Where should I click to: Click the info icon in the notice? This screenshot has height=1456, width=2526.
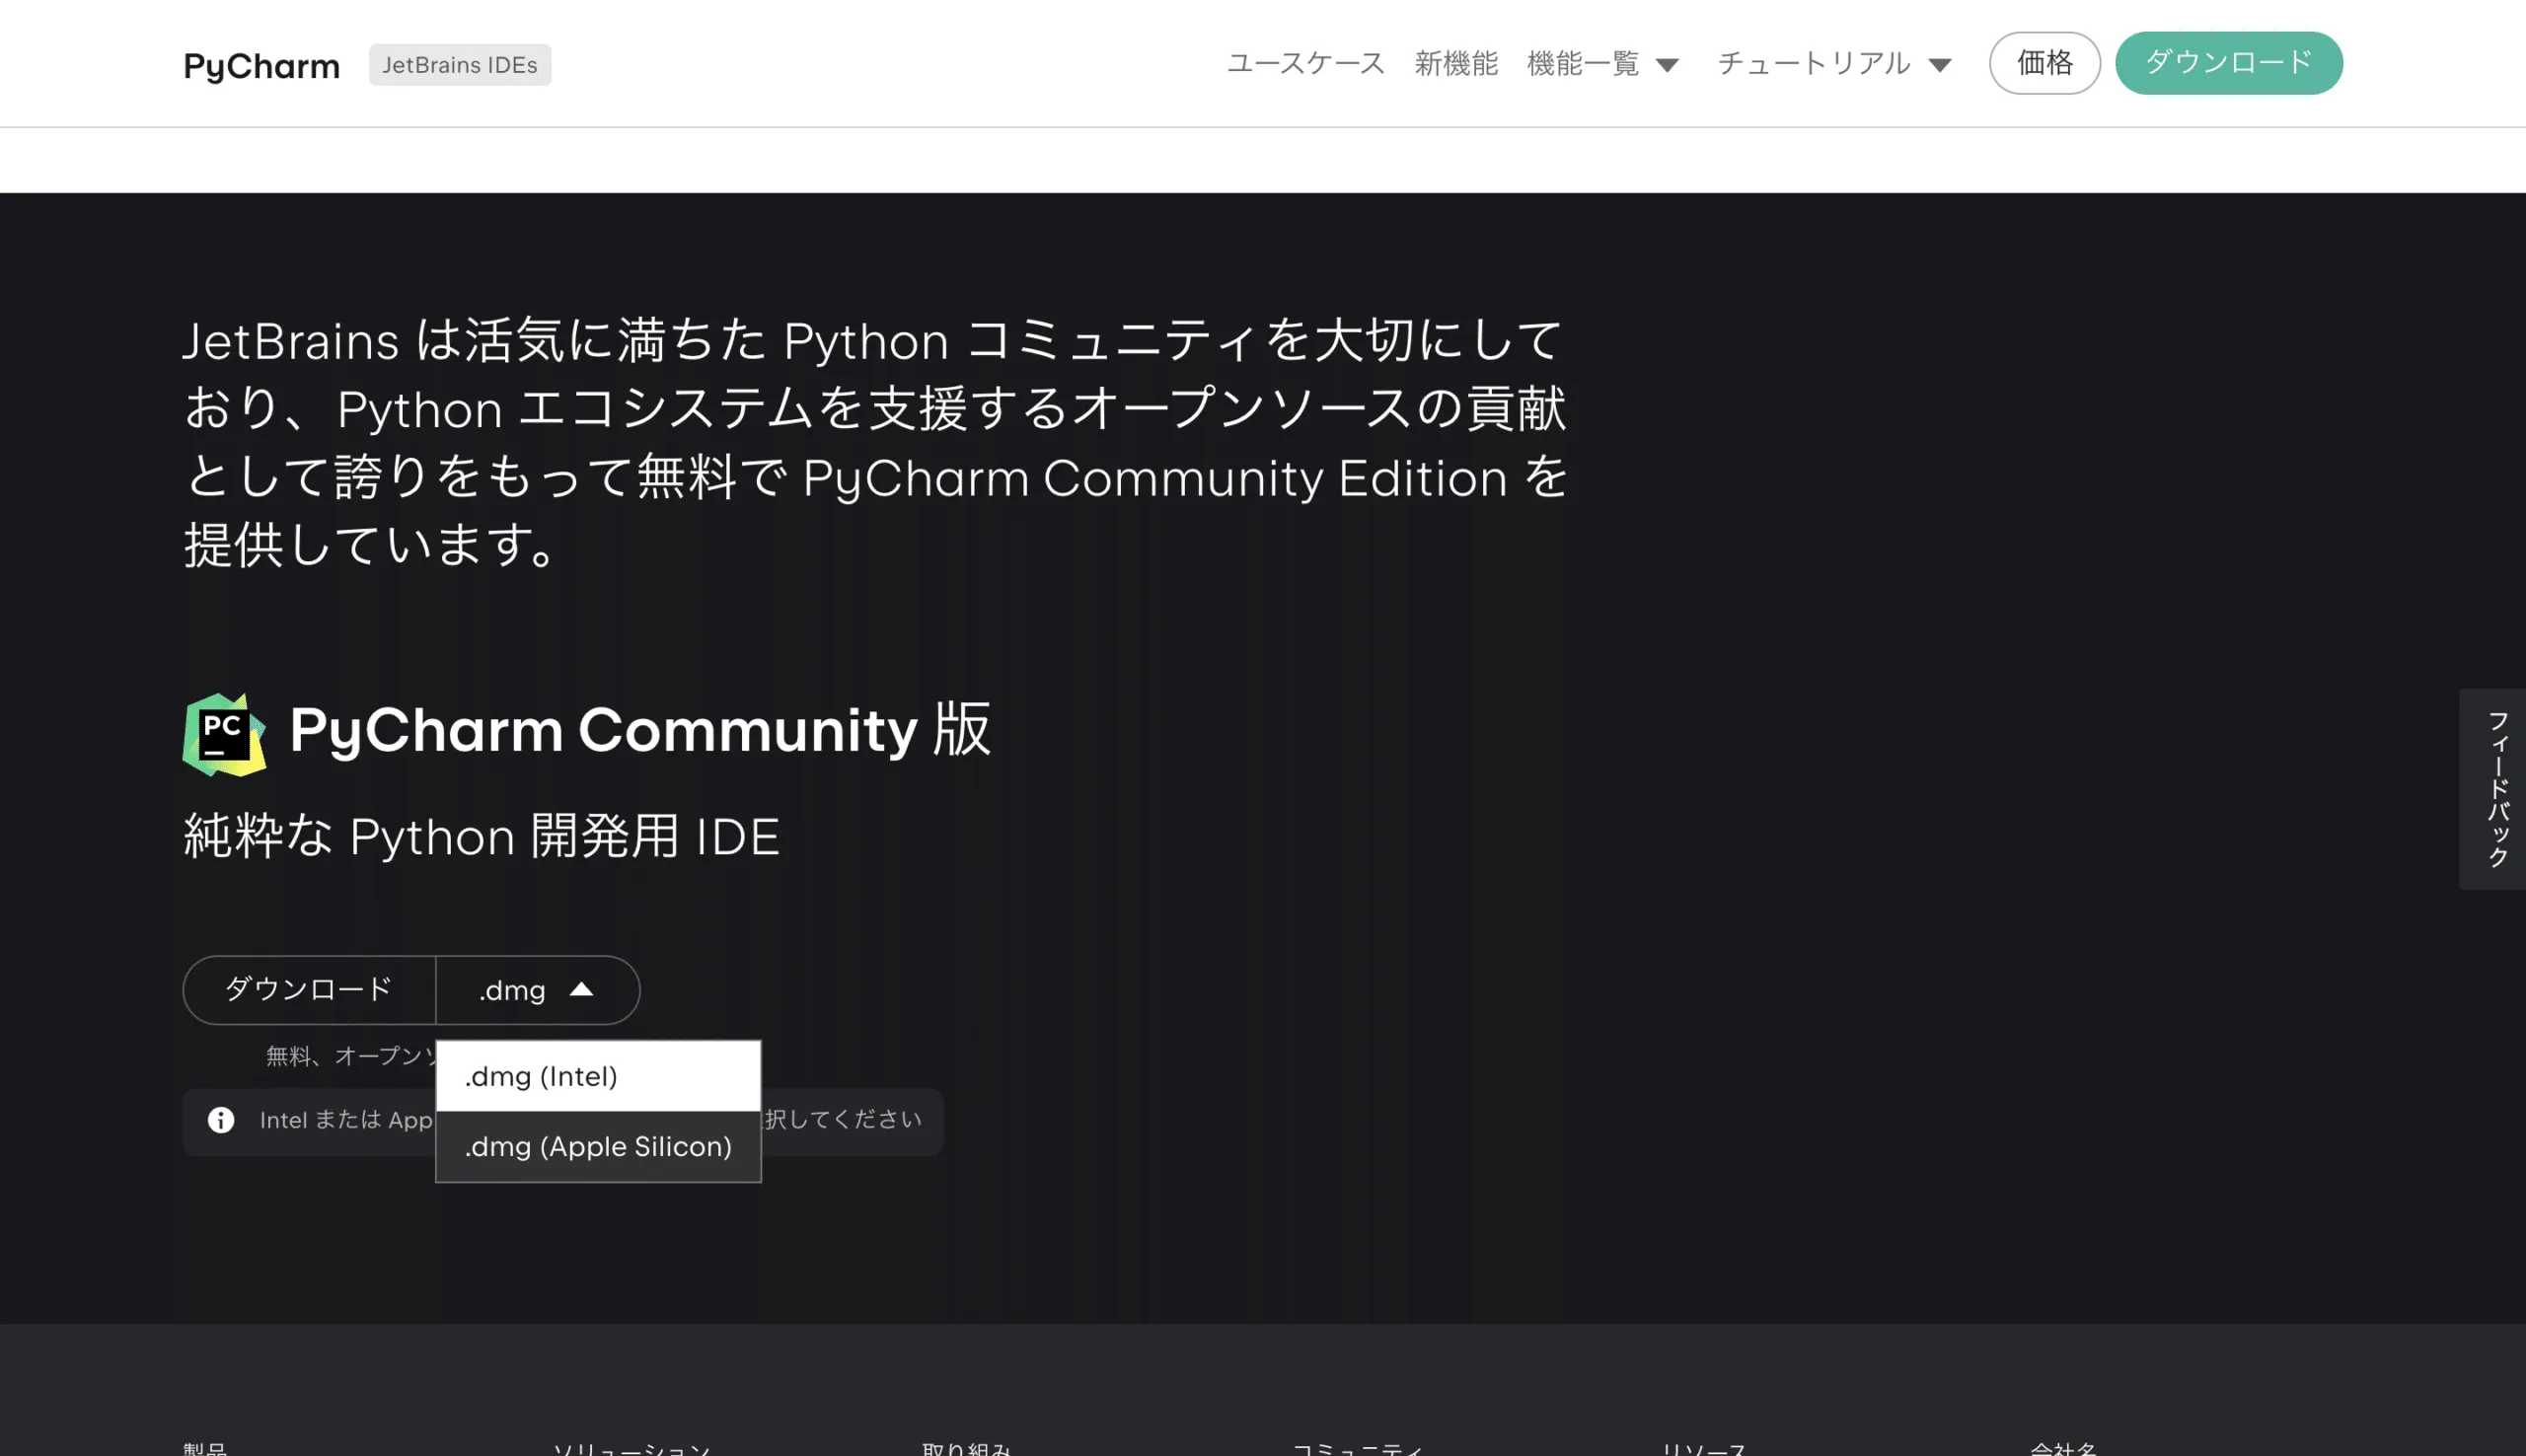click(221, 1120)
